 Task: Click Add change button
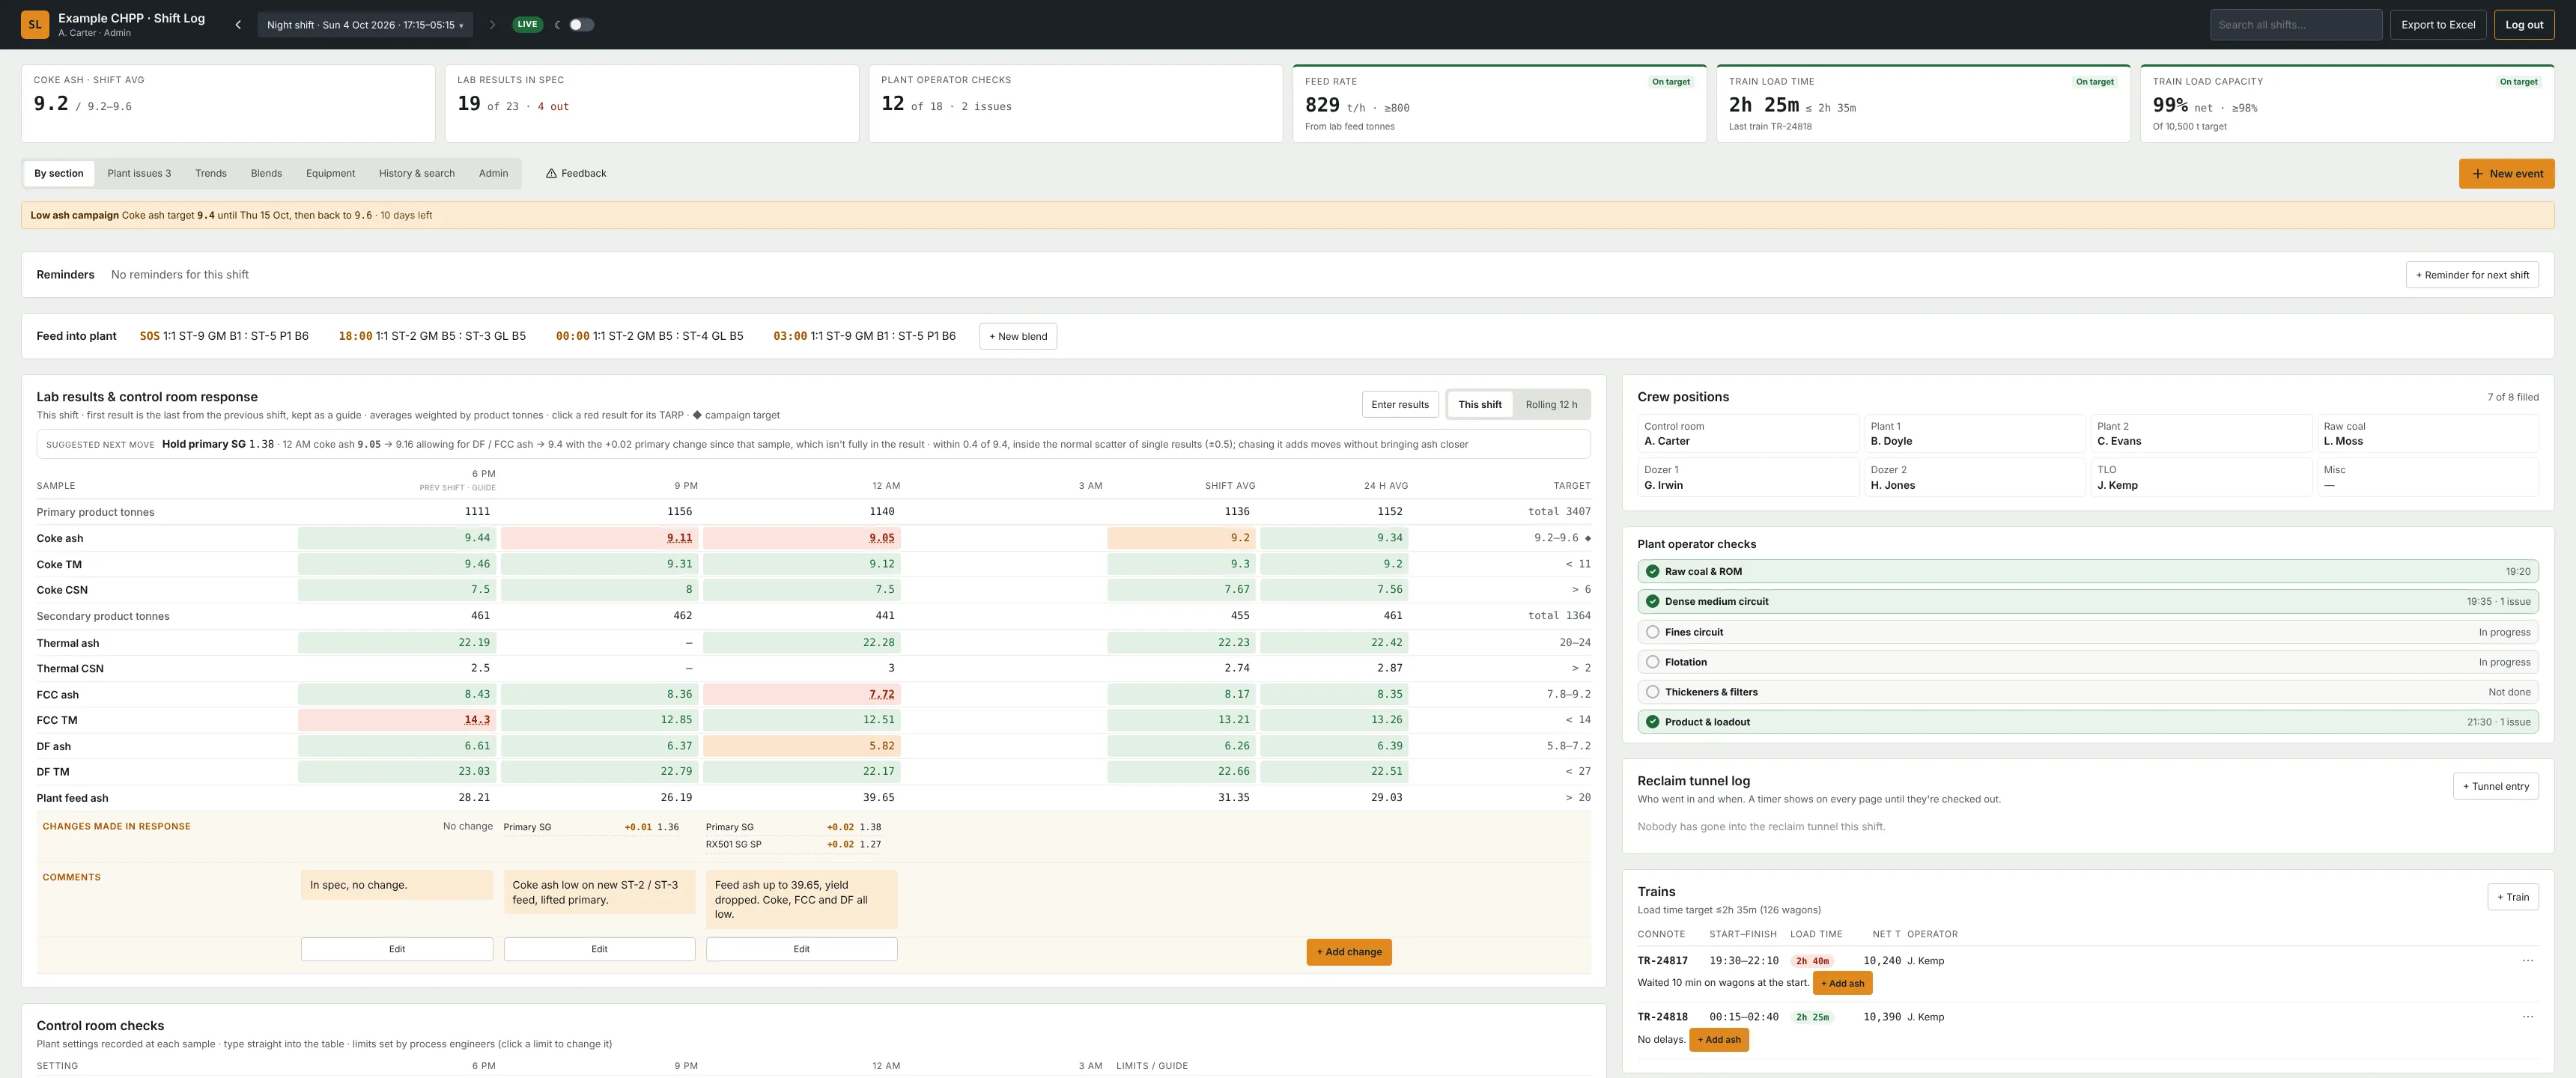(1348, 952)
